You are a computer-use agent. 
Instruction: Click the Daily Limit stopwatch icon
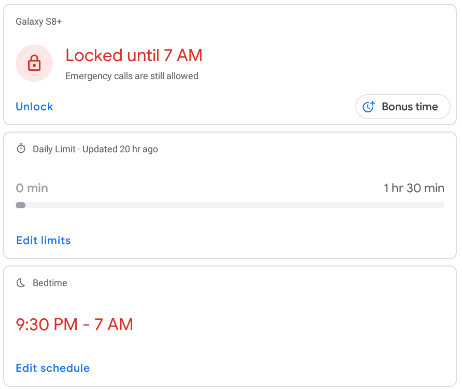pyautogui.click(x=21, y=148)
